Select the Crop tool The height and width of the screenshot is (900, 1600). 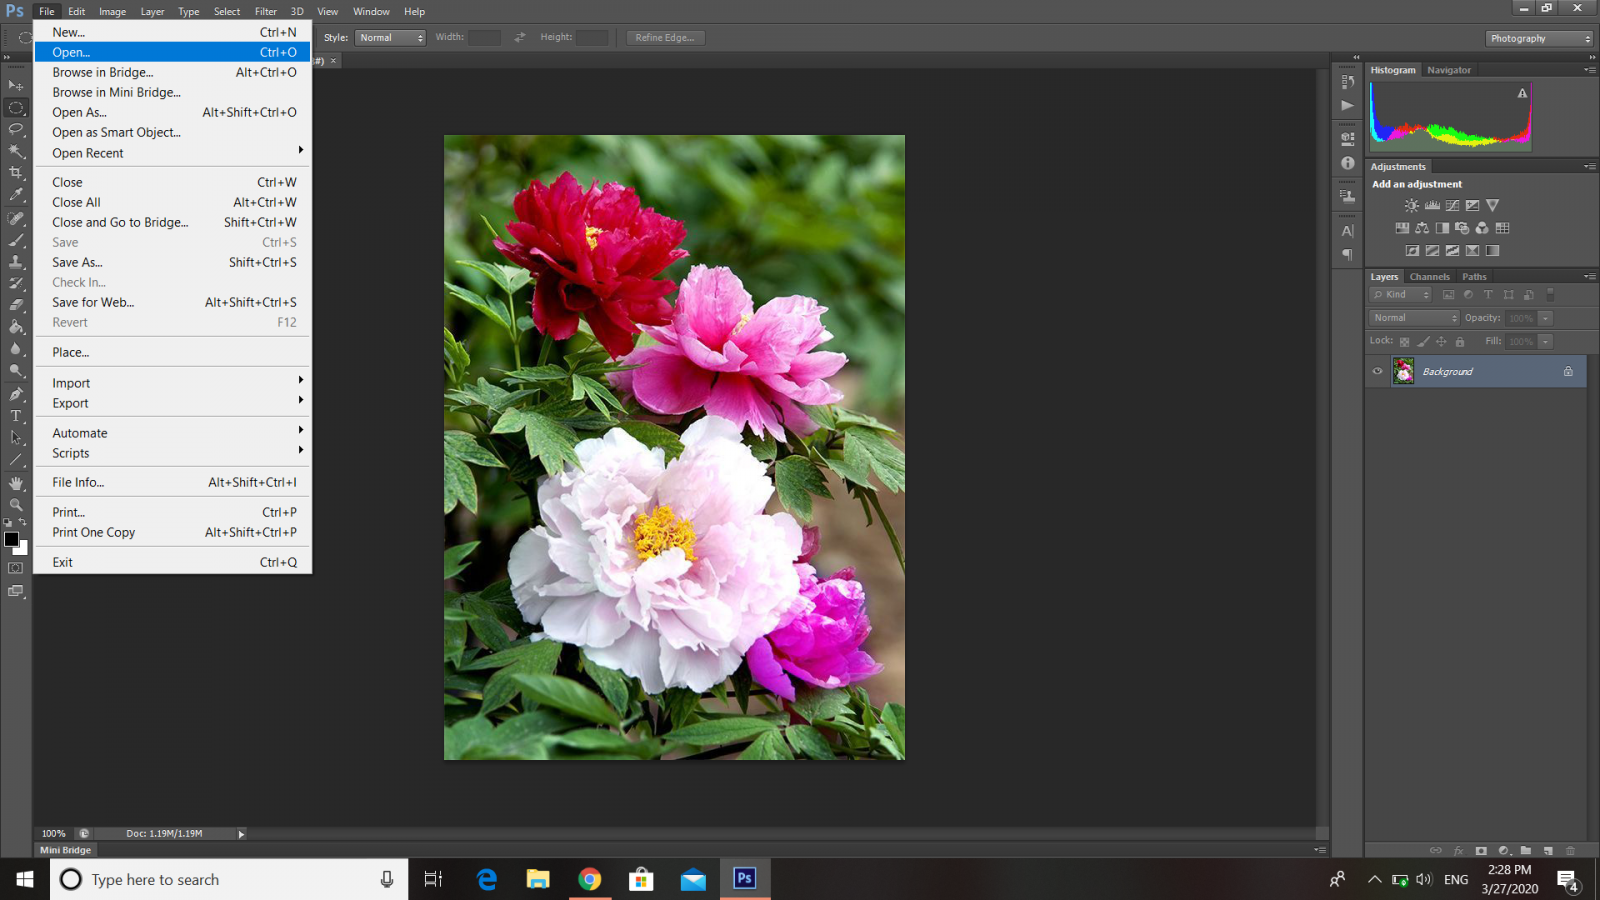[16, 173]
